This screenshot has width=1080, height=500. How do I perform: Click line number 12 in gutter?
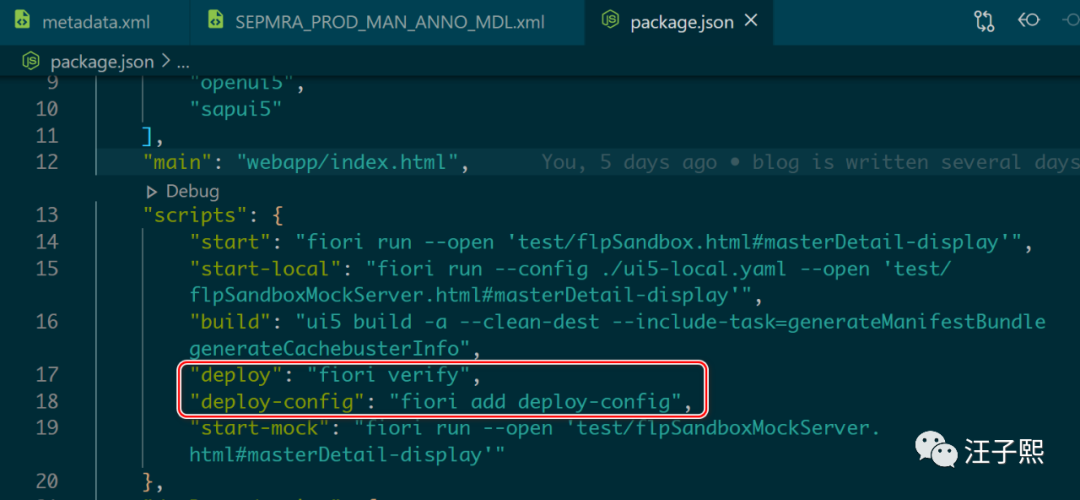point(45,163)
